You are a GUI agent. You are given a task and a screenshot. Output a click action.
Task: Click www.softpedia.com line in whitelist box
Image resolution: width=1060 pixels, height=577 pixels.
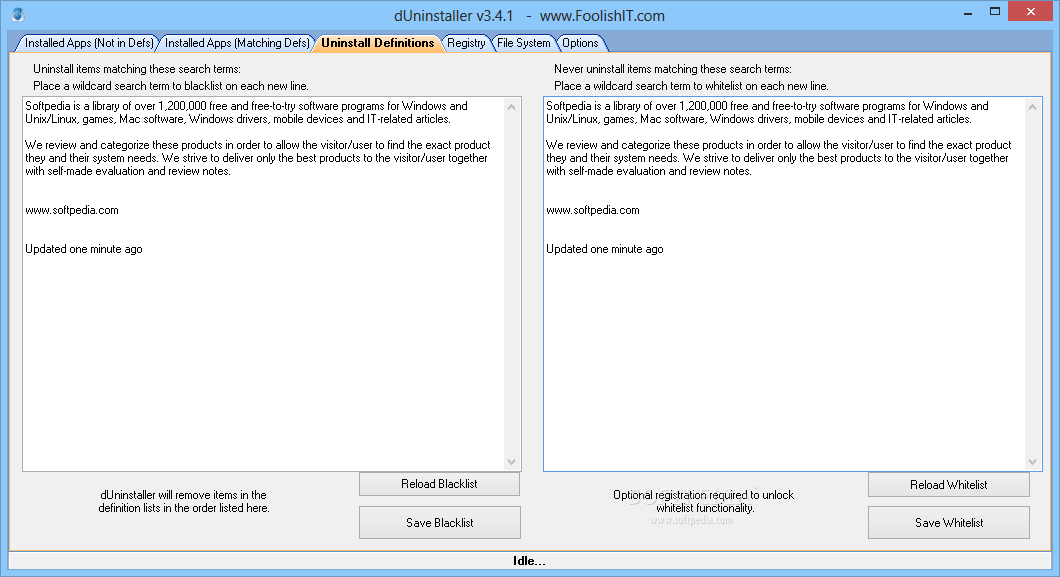tap(593, 210)
